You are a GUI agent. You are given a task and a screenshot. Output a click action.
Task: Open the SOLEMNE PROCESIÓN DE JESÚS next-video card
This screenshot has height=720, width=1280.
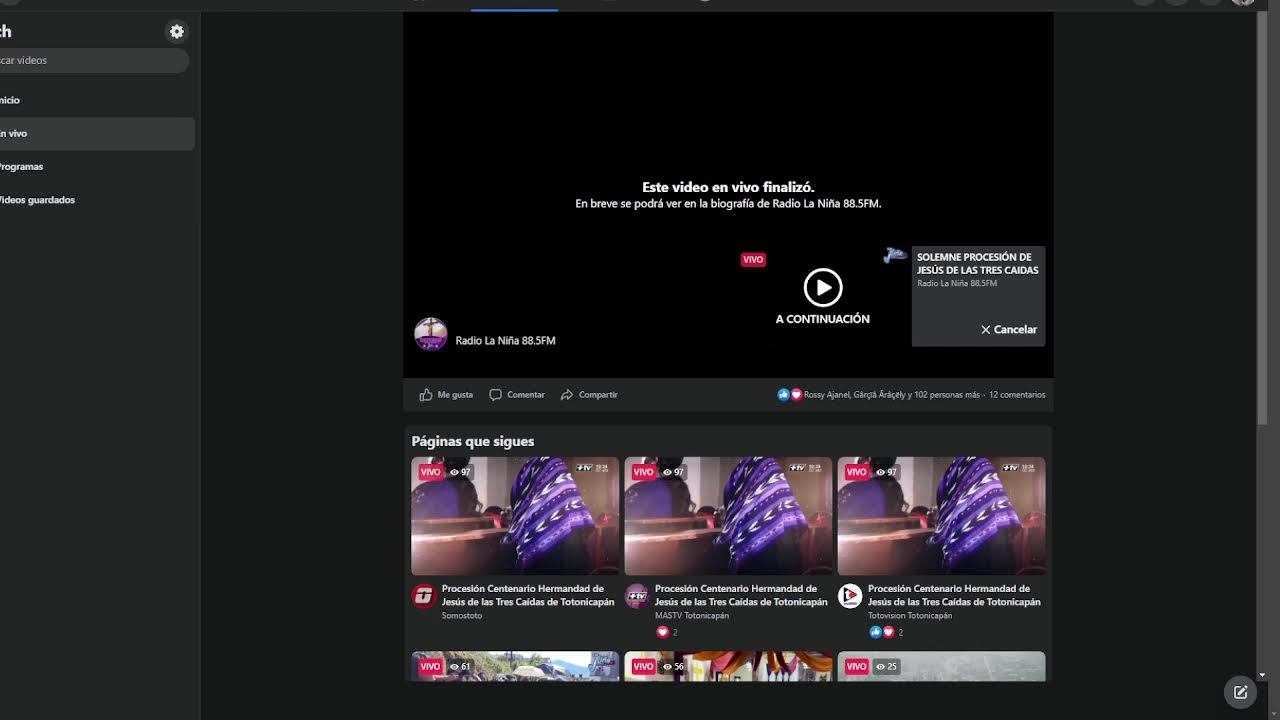[x=978, y=296]
